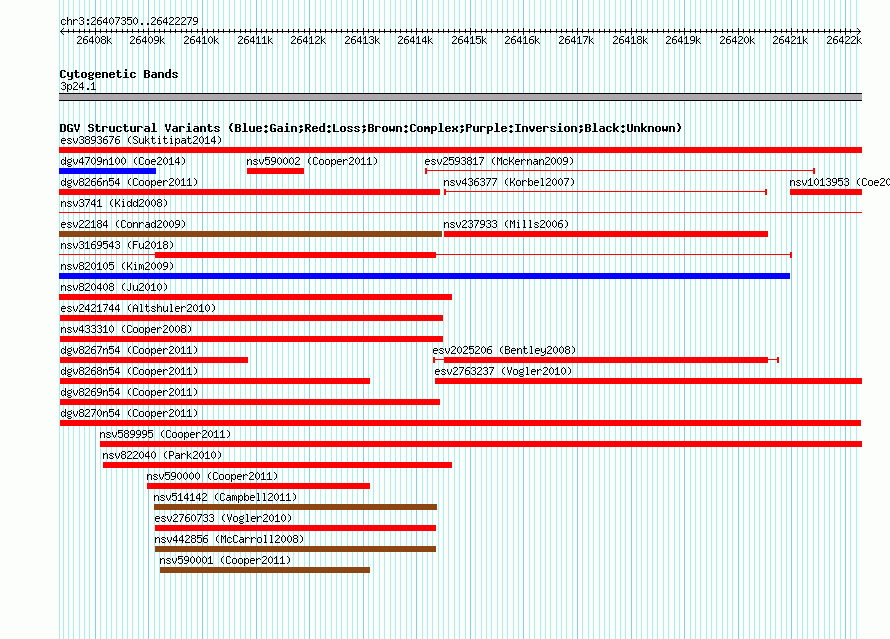The image size is (890, 639).
Task: Select the nsv1013953 variant label
Action: 839,182
